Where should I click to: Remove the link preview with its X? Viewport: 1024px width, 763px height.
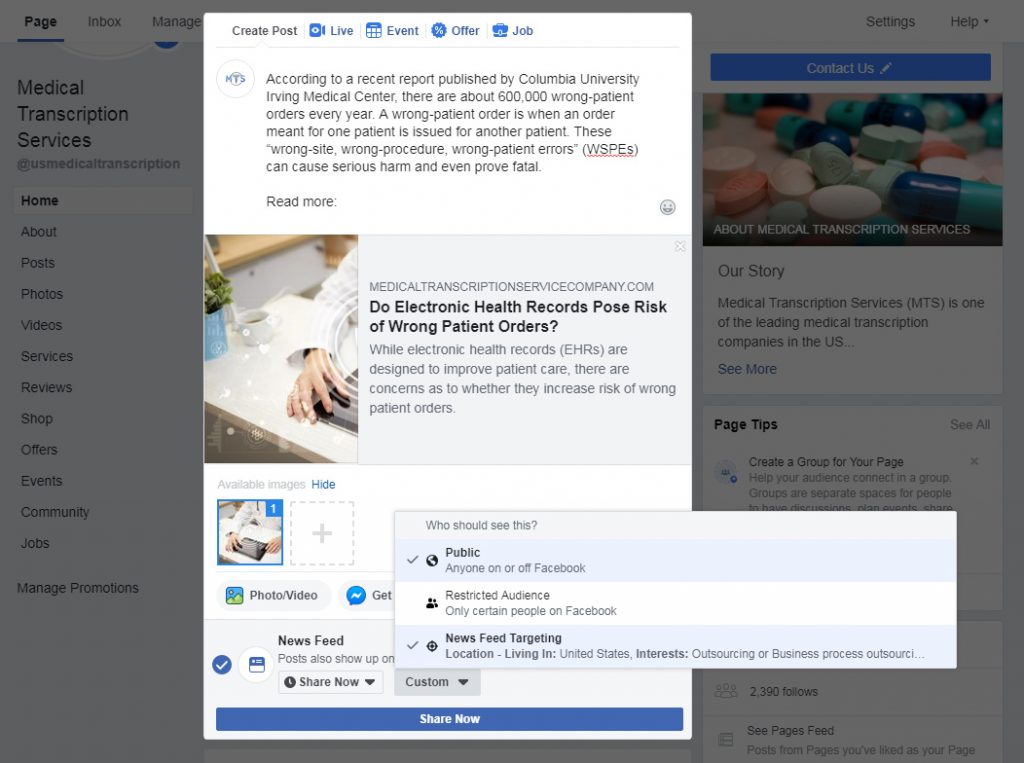(680, 246)
